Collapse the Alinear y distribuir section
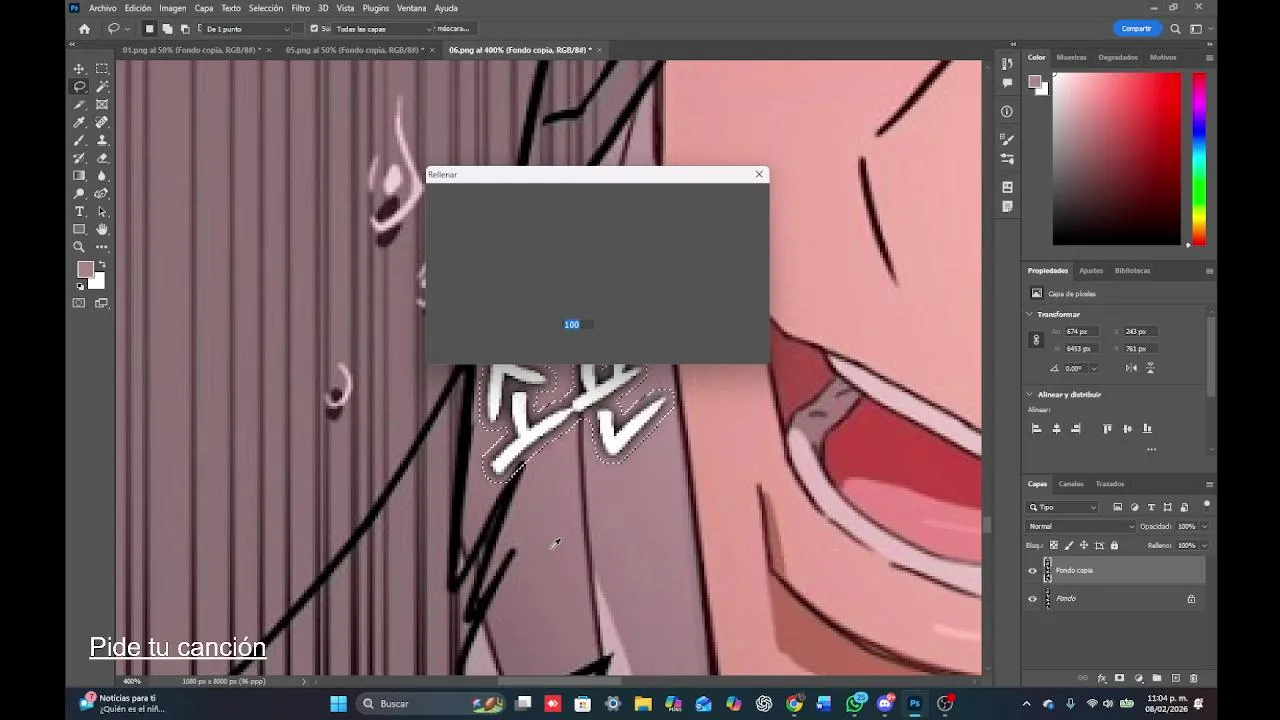The width and height of the screenshot is (1280, 720). (x=1030, y=394)
